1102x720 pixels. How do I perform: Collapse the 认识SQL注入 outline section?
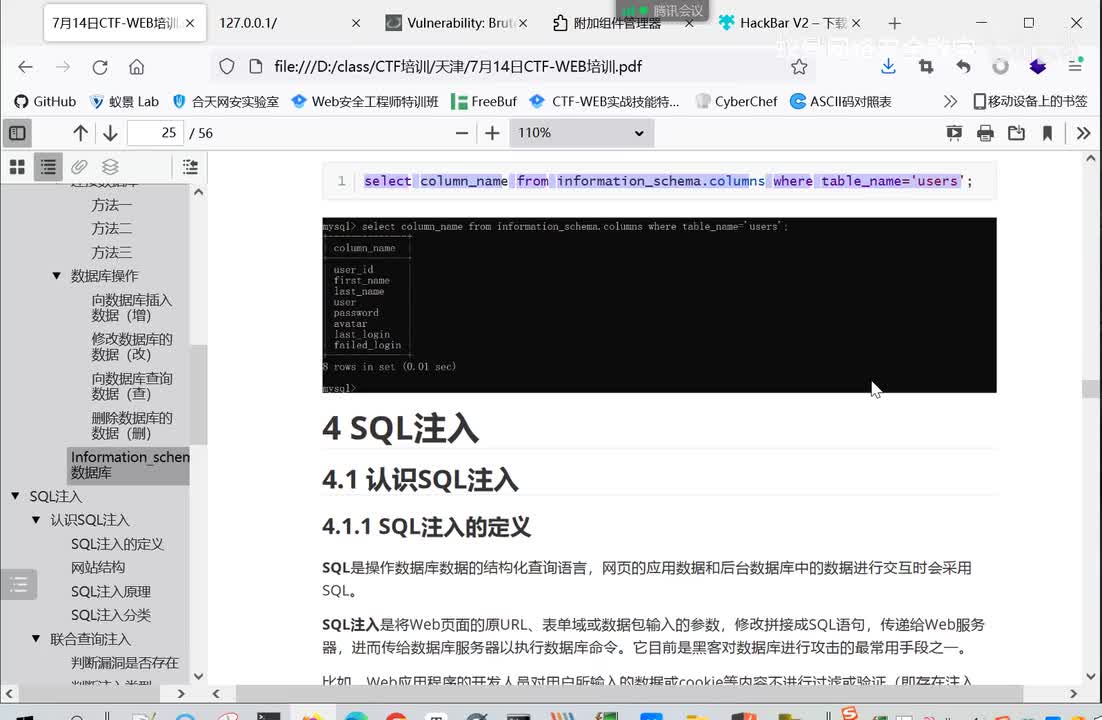[36, 520]
